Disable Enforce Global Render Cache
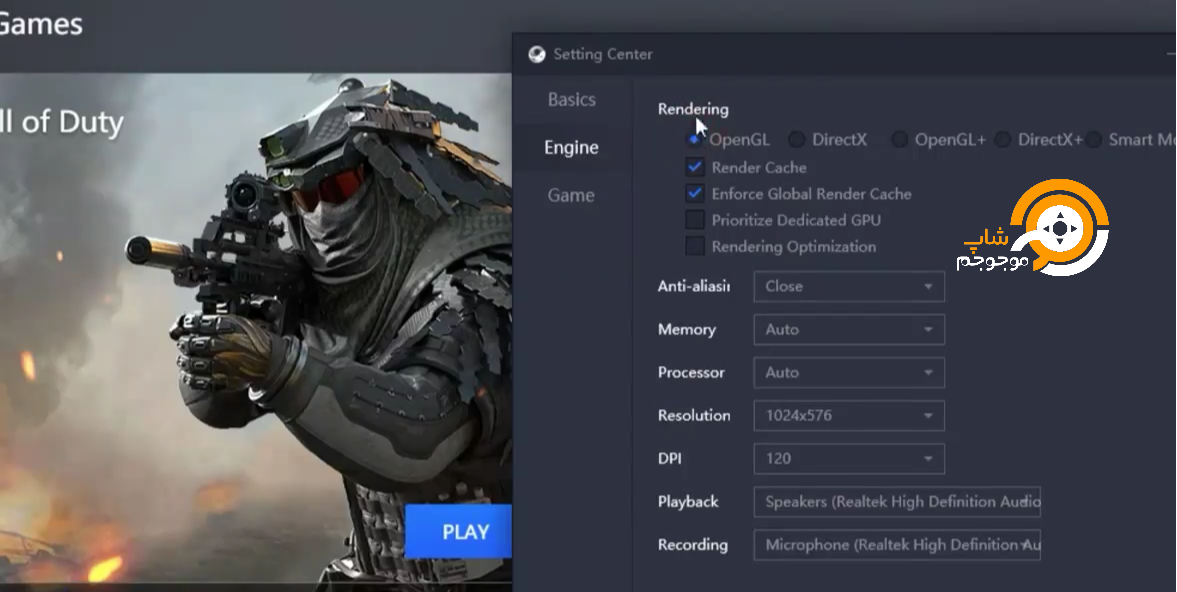1177x592 pixels. pos(695,194)
